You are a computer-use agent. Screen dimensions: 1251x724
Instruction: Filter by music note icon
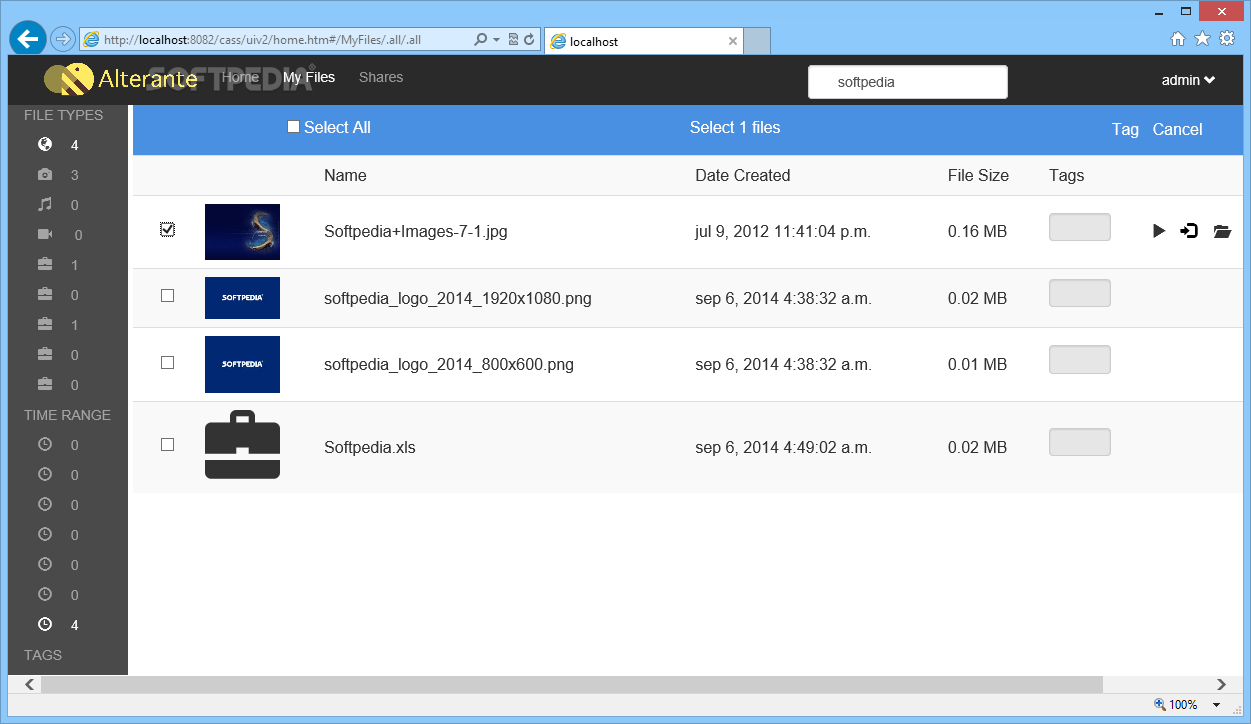(44, 205)
